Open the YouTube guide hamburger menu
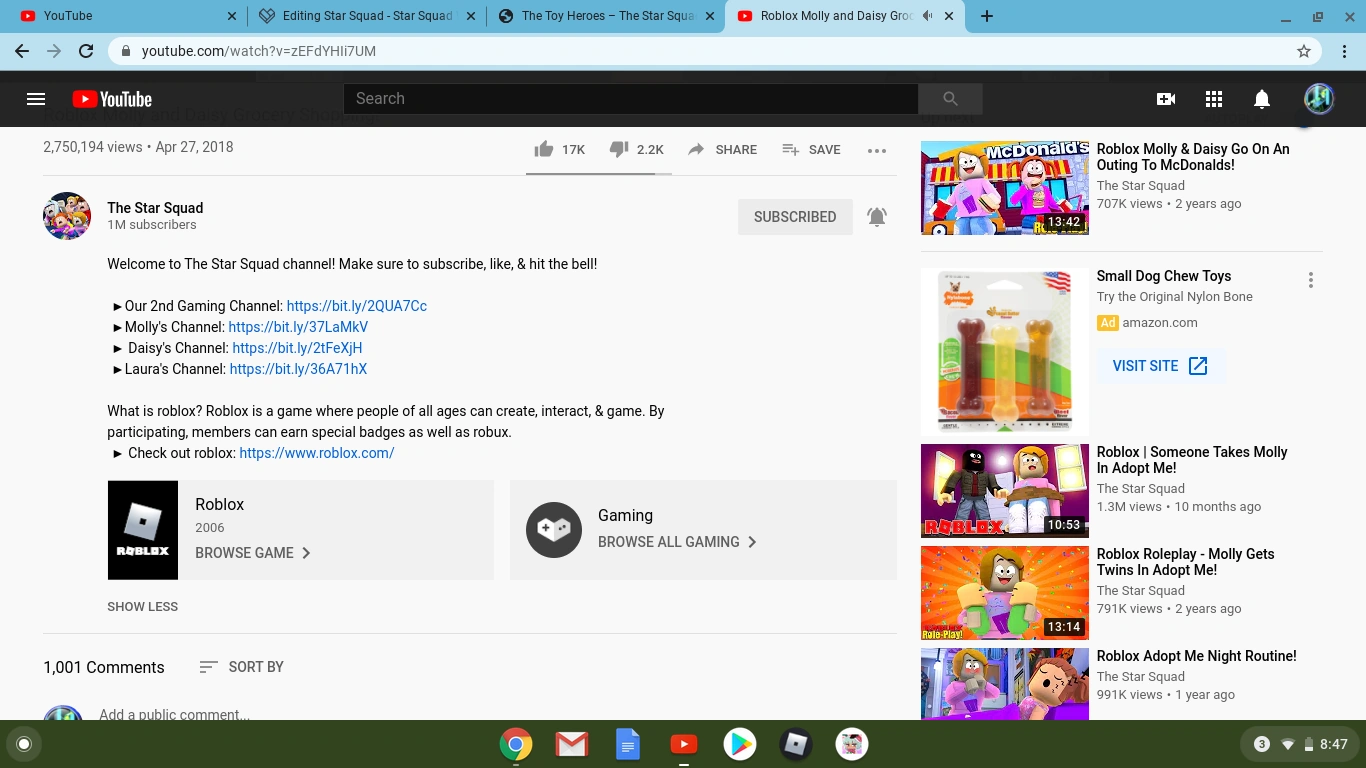 36,99
